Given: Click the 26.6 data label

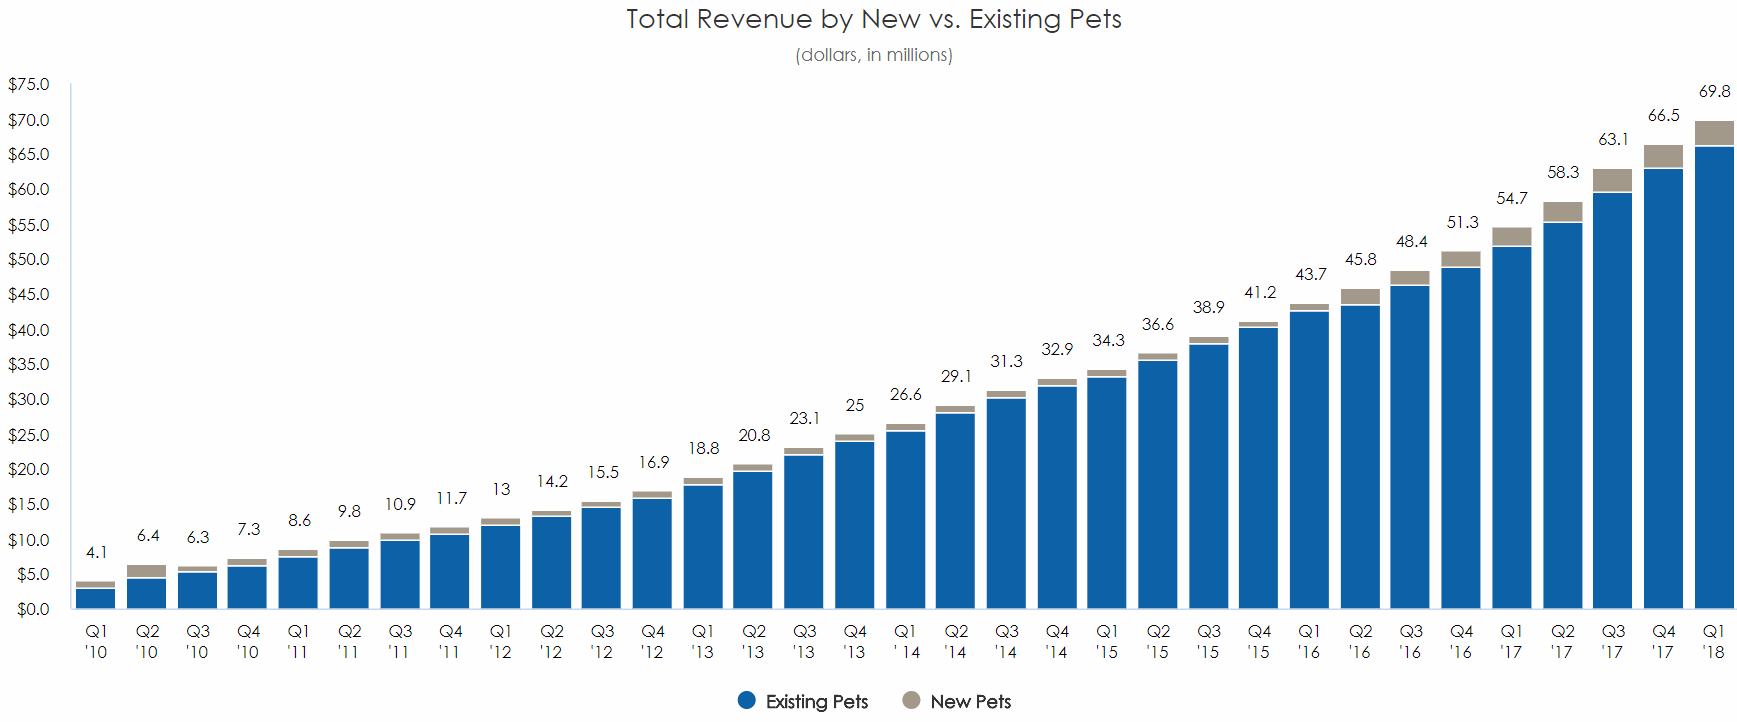Looking at the screenshot, I should (x=905, y=394).
